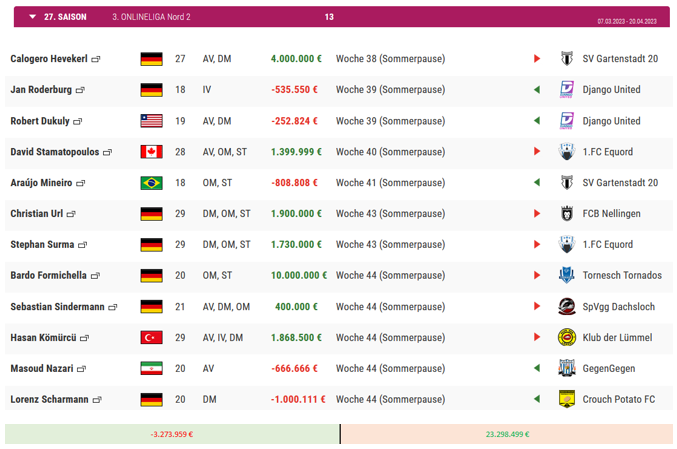The width and height of the screenshot is (677, 449).
Task: Click the Turkish flag for Hasan Kömürcü
Action: coord(152,338)
